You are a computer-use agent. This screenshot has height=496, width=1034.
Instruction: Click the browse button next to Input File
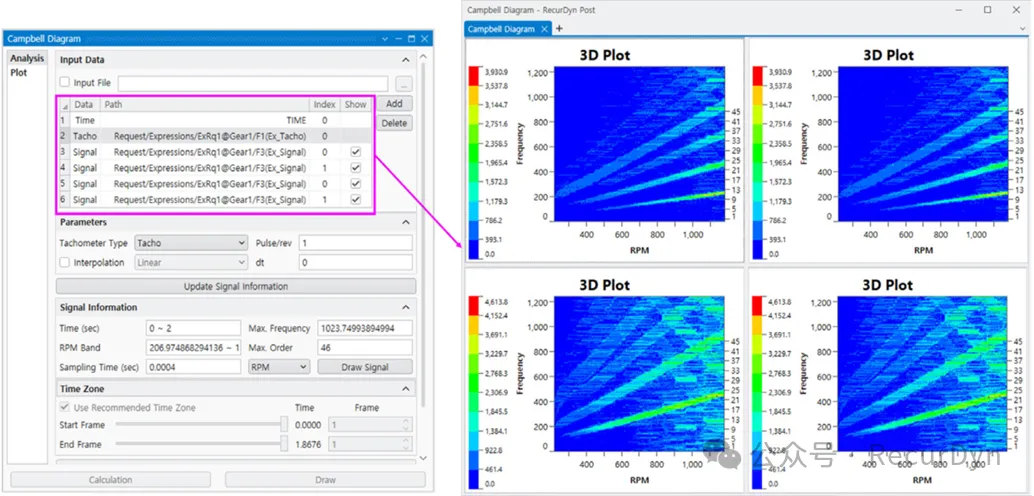pyautogui.click(x=404, y=84)
